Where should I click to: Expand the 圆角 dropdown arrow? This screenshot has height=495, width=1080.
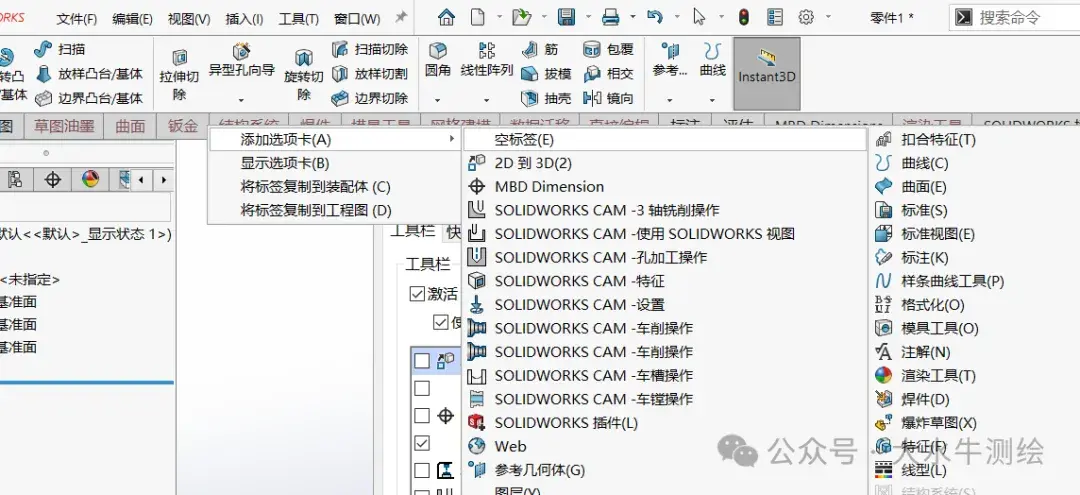coord(438,101)
